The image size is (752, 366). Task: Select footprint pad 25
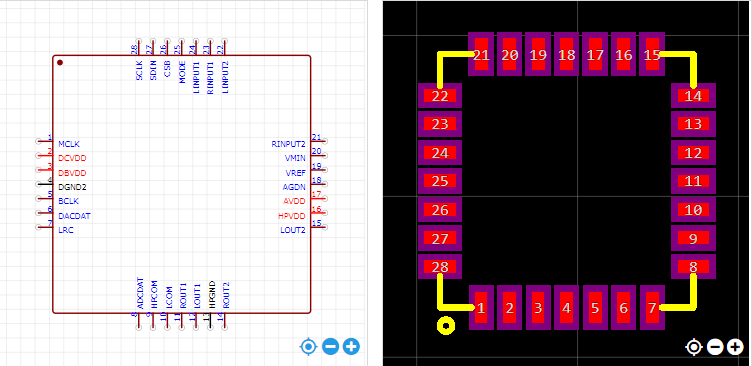pyautogui.click(x=440, y=181)
